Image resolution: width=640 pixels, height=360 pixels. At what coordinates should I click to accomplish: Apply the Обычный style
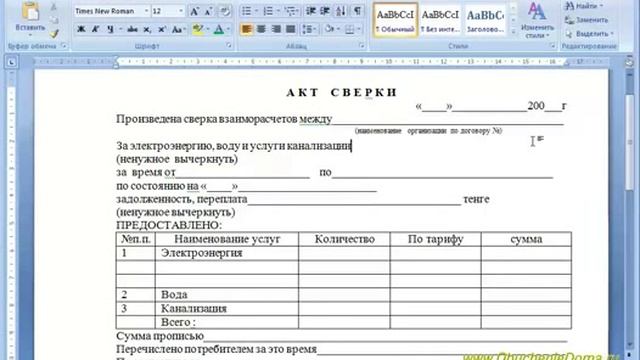coord(395,20)
